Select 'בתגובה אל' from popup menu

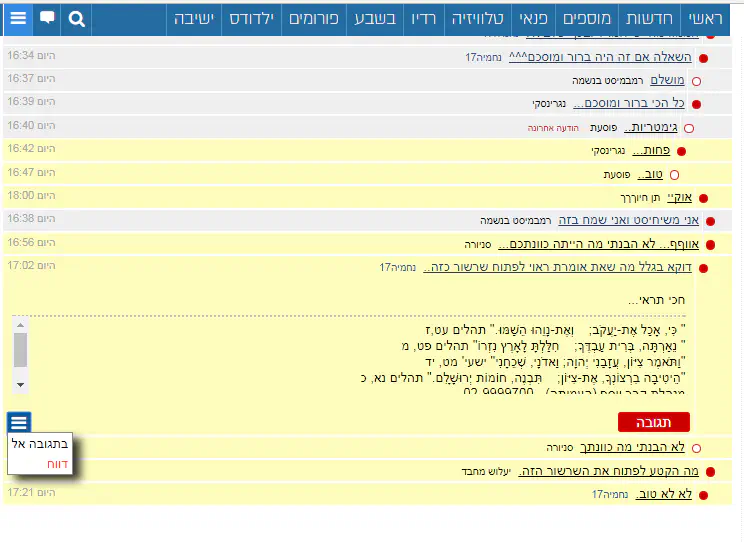39,443
